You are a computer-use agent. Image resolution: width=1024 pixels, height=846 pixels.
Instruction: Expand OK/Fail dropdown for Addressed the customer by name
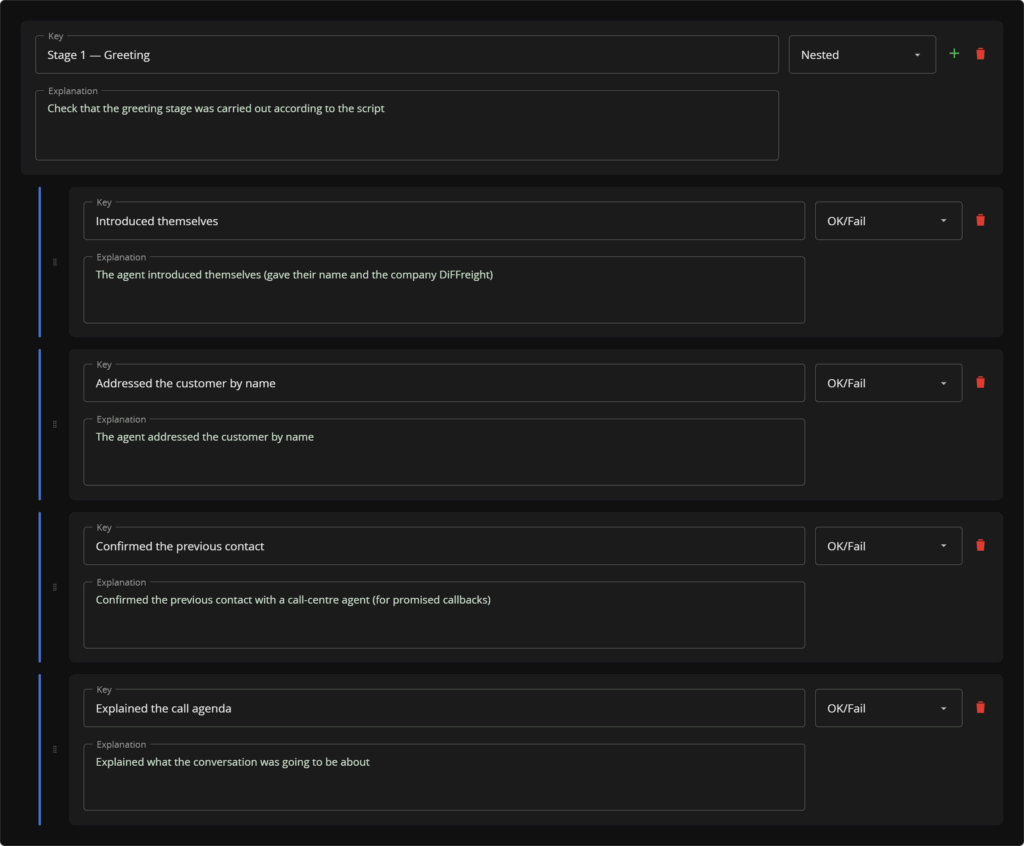(x=888, y=383)
